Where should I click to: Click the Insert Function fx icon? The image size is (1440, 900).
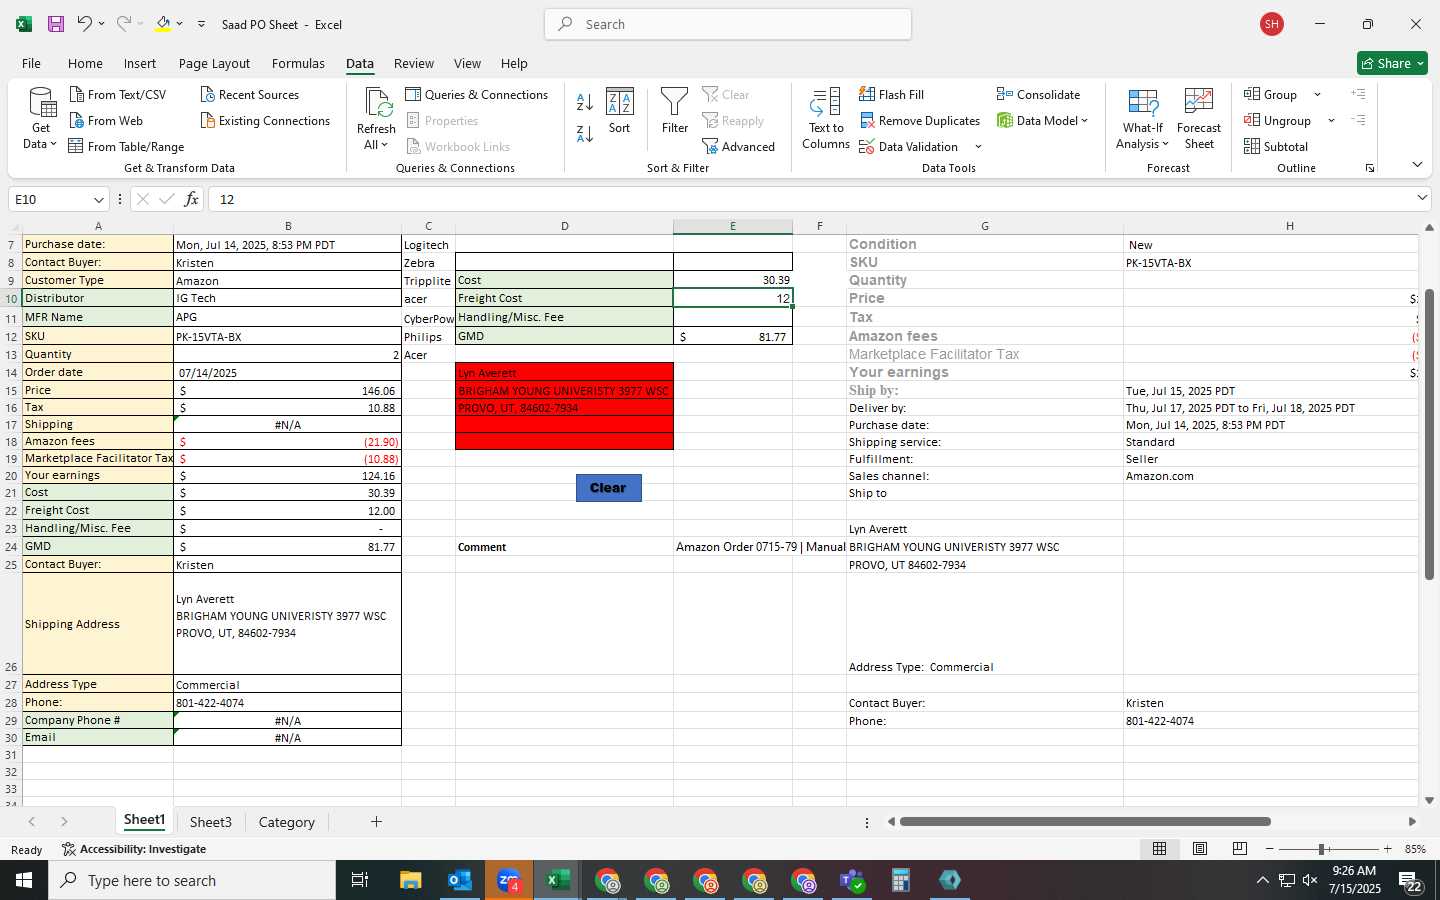click(x=191, y=199)
